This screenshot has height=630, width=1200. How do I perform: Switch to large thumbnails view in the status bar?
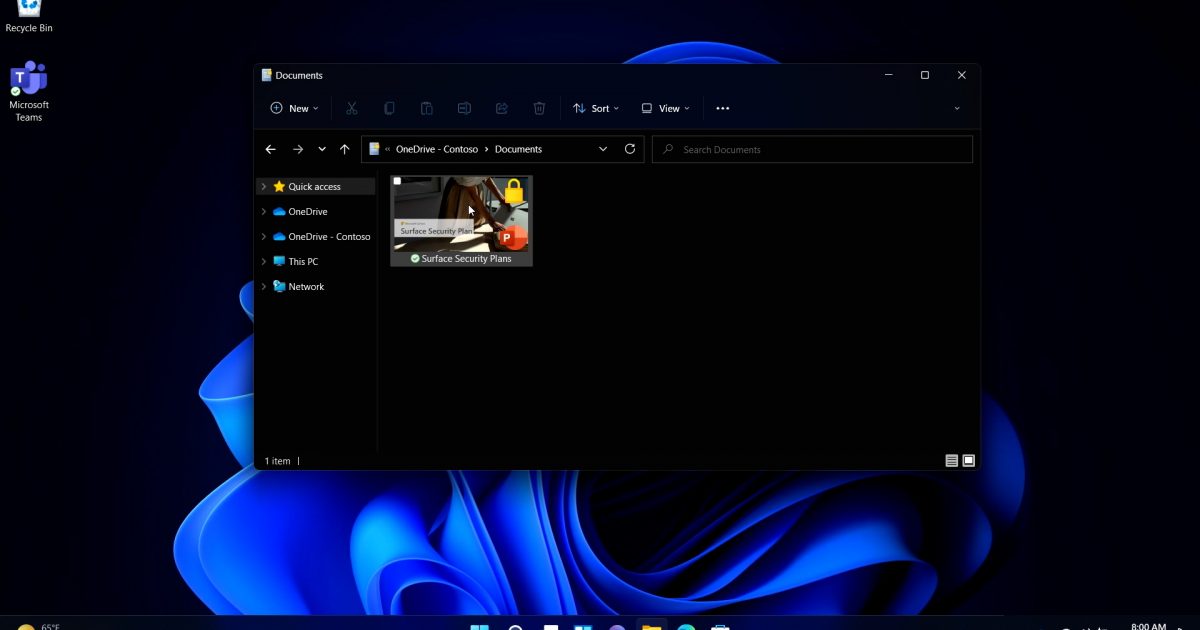pyautogui.click(x=967, y=460)
